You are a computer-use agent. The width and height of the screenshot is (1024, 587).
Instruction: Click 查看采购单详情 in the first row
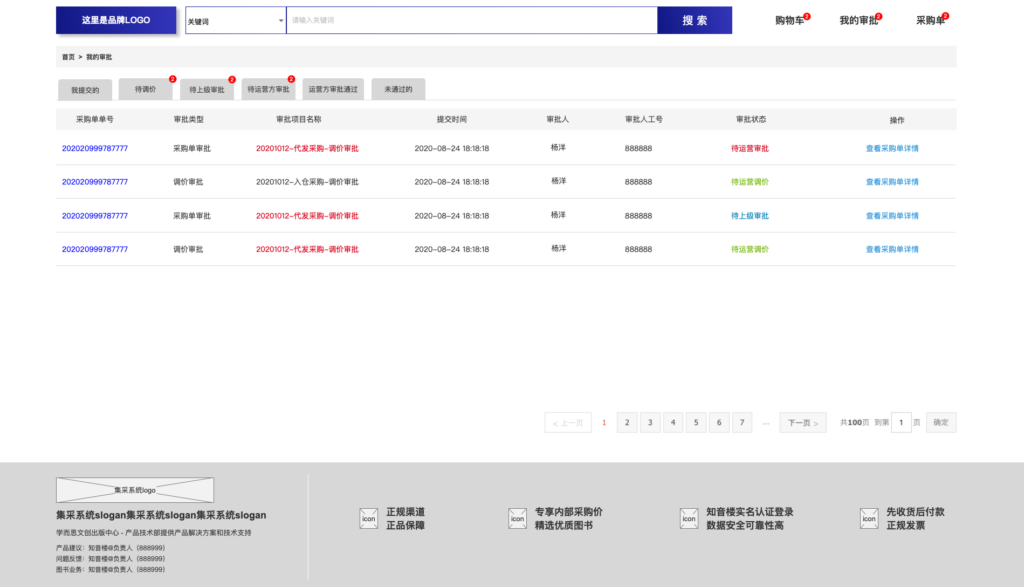892,148
